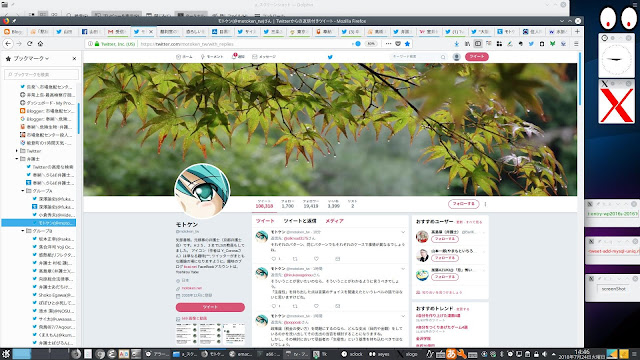Screen dimensions: 640x360
Task: Click the pink ツイート button under profile bio
Action: click(x=210, y=307)
